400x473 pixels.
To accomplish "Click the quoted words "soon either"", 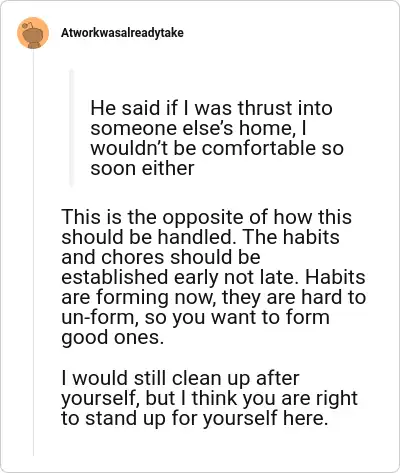I will (142, 168).
